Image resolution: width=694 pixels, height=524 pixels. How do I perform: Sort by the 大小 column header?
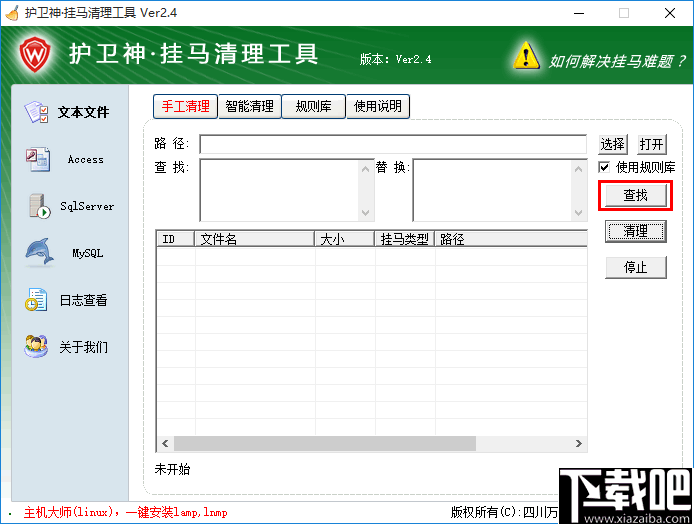click(x=344, y=239)
